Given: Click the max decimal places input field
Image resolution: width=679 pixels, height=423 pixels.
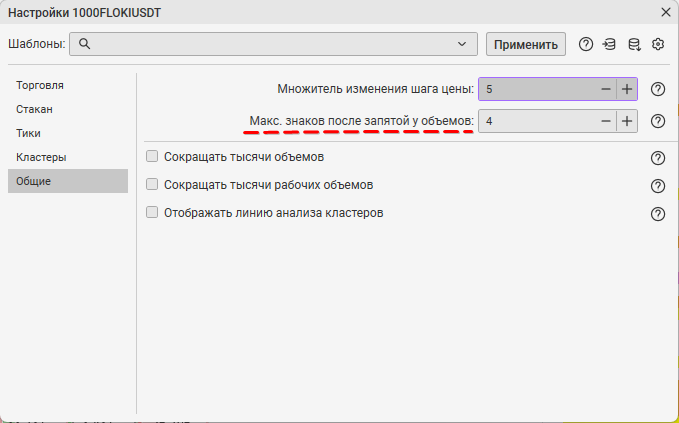Looking at the screenshot, I should pos(535,121).
